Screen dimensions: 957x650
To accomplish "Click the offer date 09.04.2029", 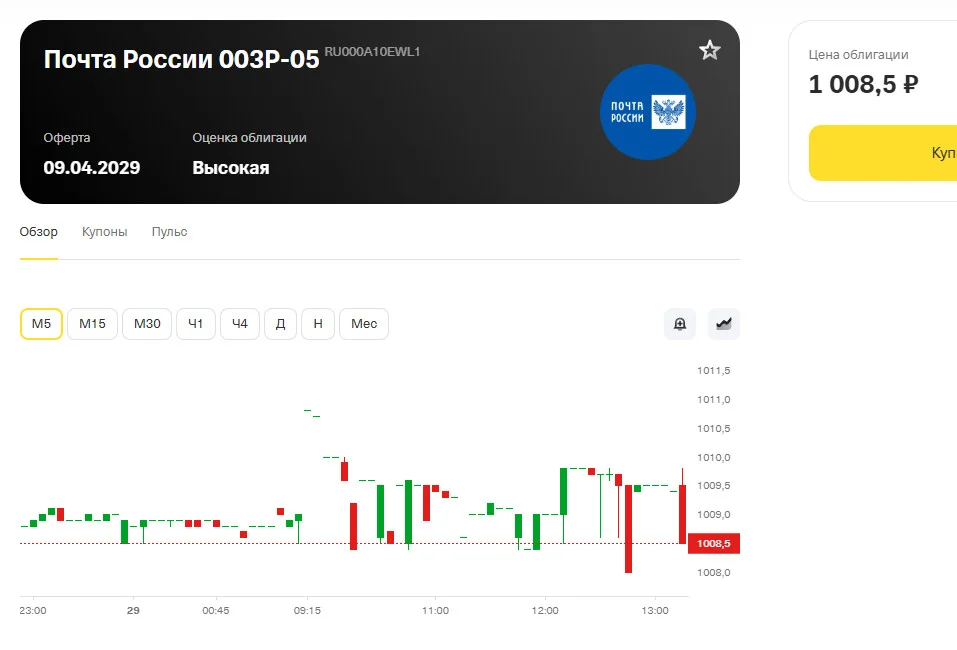I will coord(92,167).
